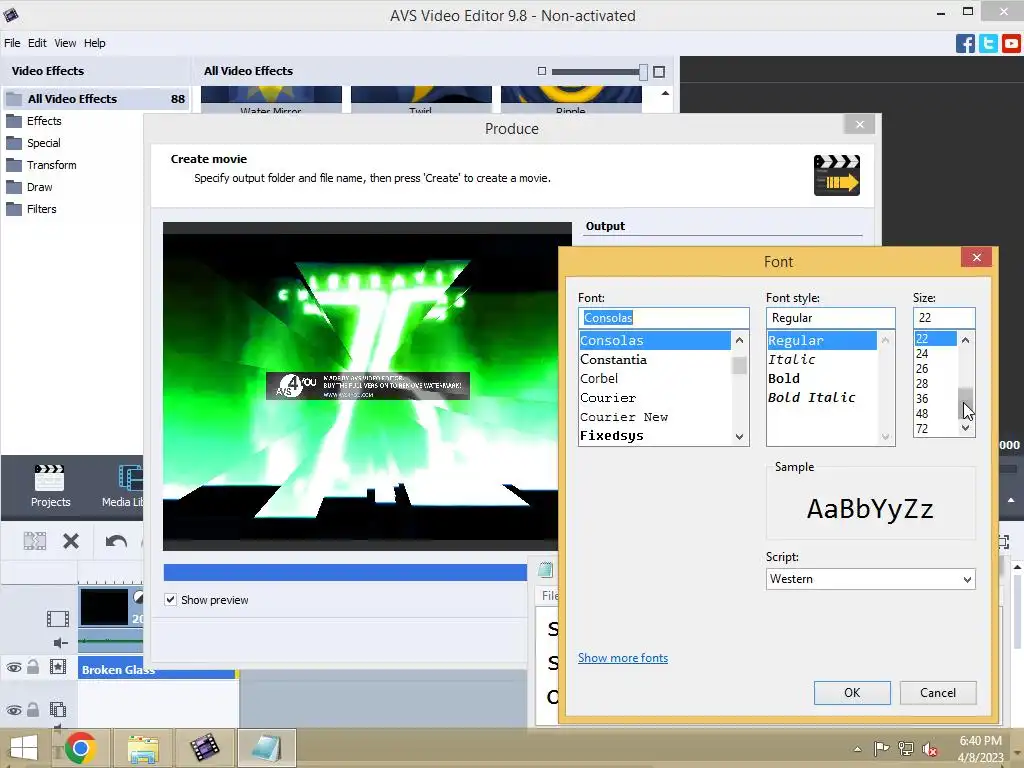Open the Media Library button icon

pos(131,478)
